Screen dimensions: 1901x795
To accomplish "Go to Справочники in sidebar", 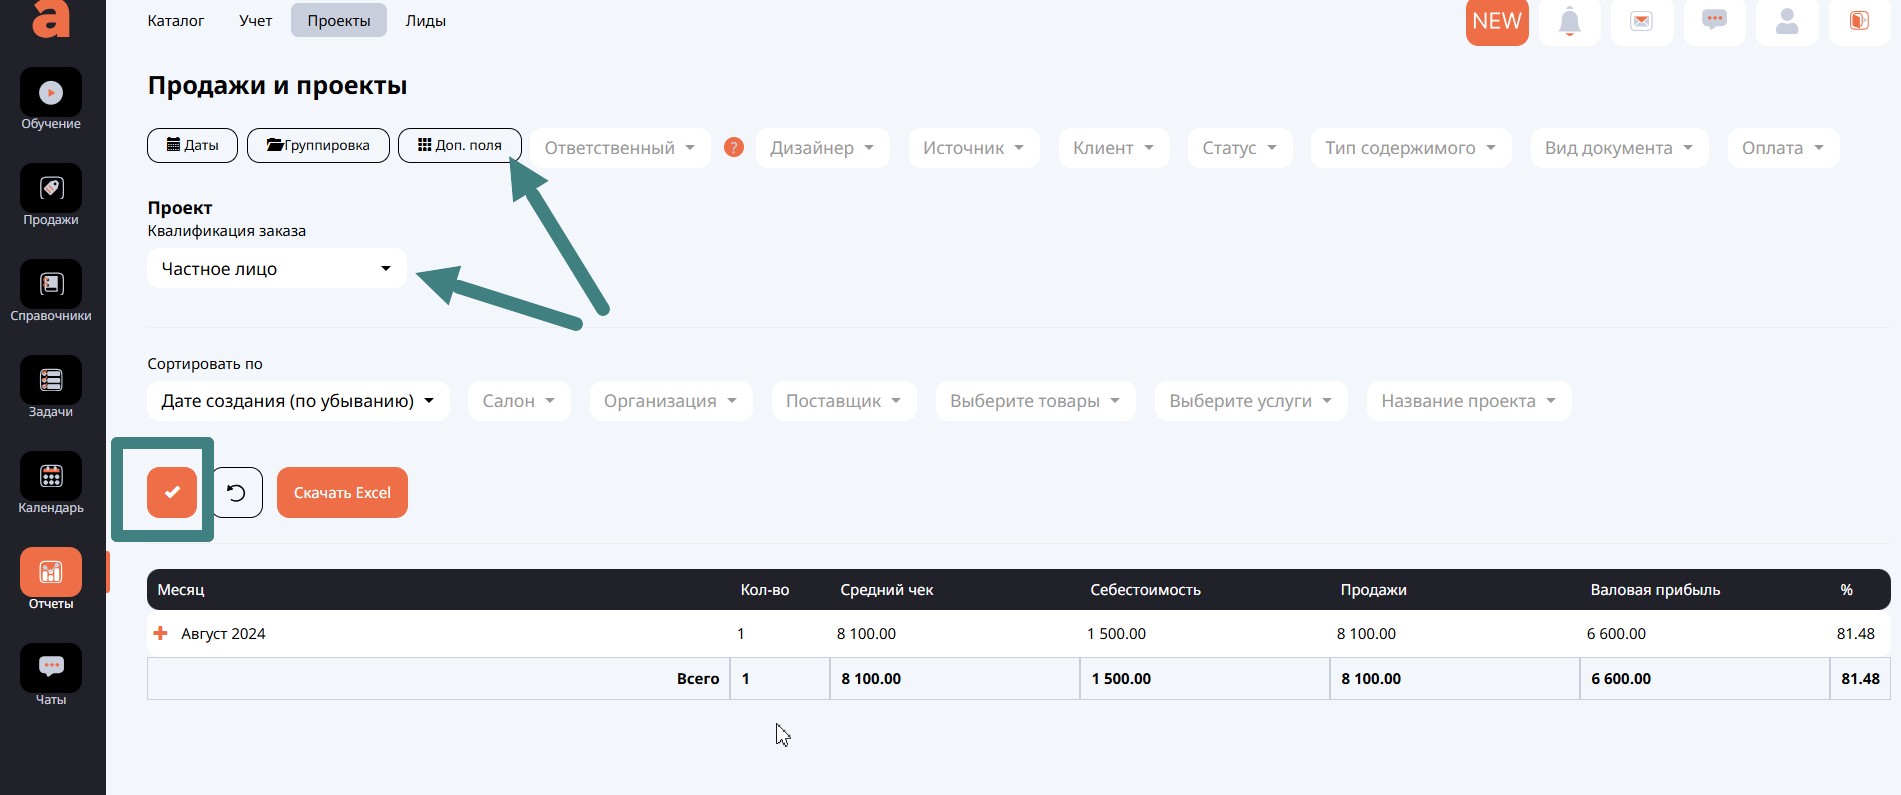I will click(x=51, y=286).
